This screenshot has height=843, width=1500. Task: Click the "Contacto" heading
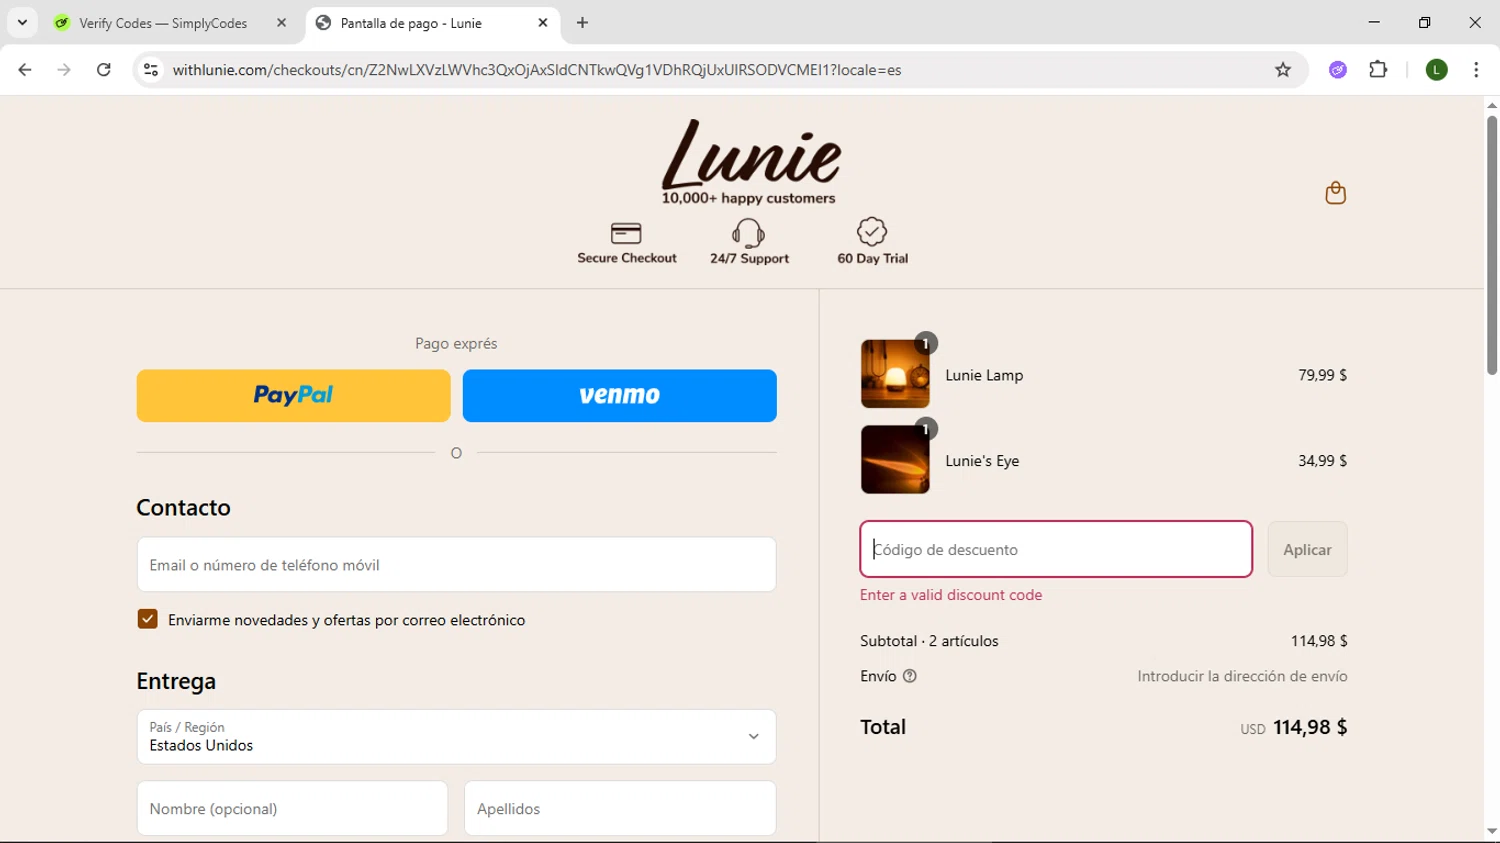[183, 507]
